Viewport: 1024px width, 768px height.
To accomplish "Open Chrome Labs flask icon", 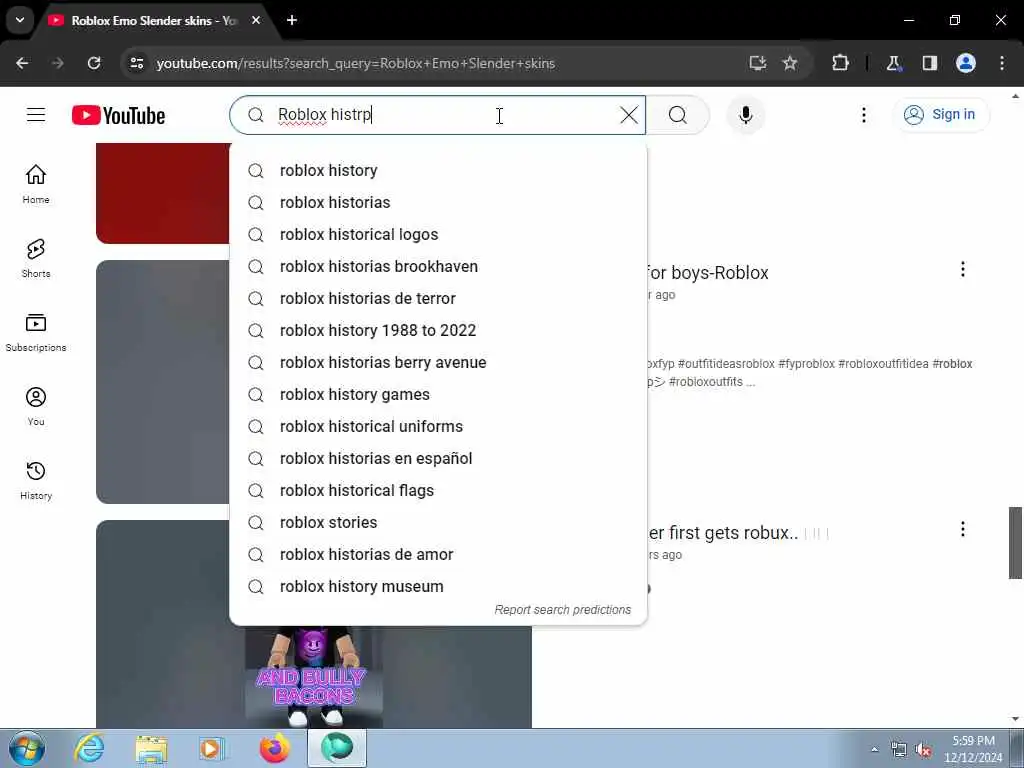I will 893,63.
